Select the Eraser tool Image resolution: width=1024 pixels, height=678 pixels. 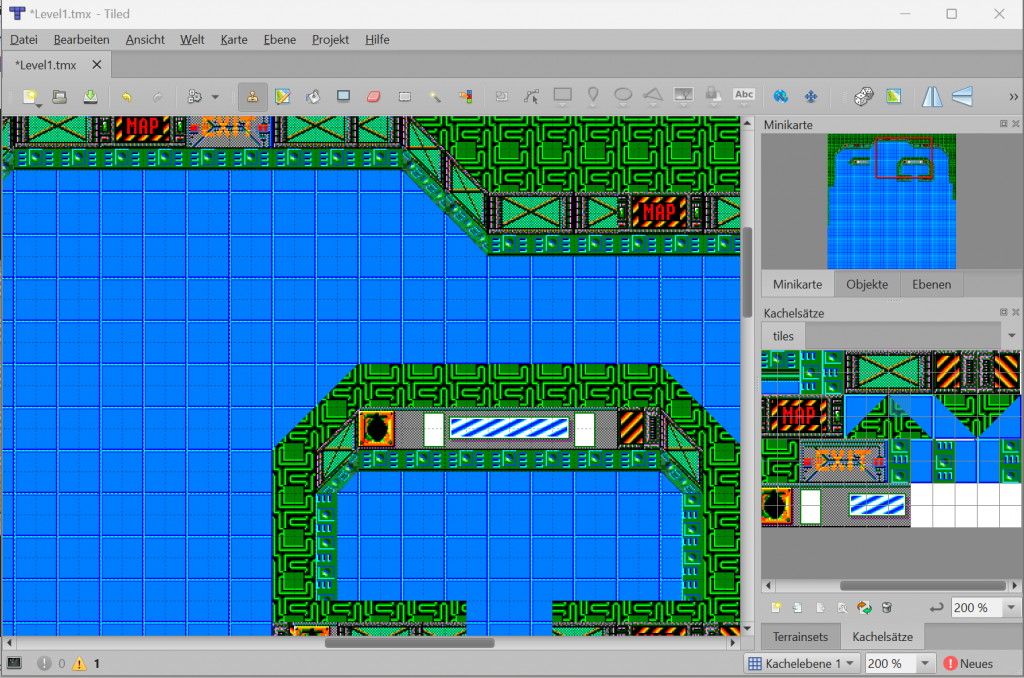pyautogui.click(x=374, y=96)
